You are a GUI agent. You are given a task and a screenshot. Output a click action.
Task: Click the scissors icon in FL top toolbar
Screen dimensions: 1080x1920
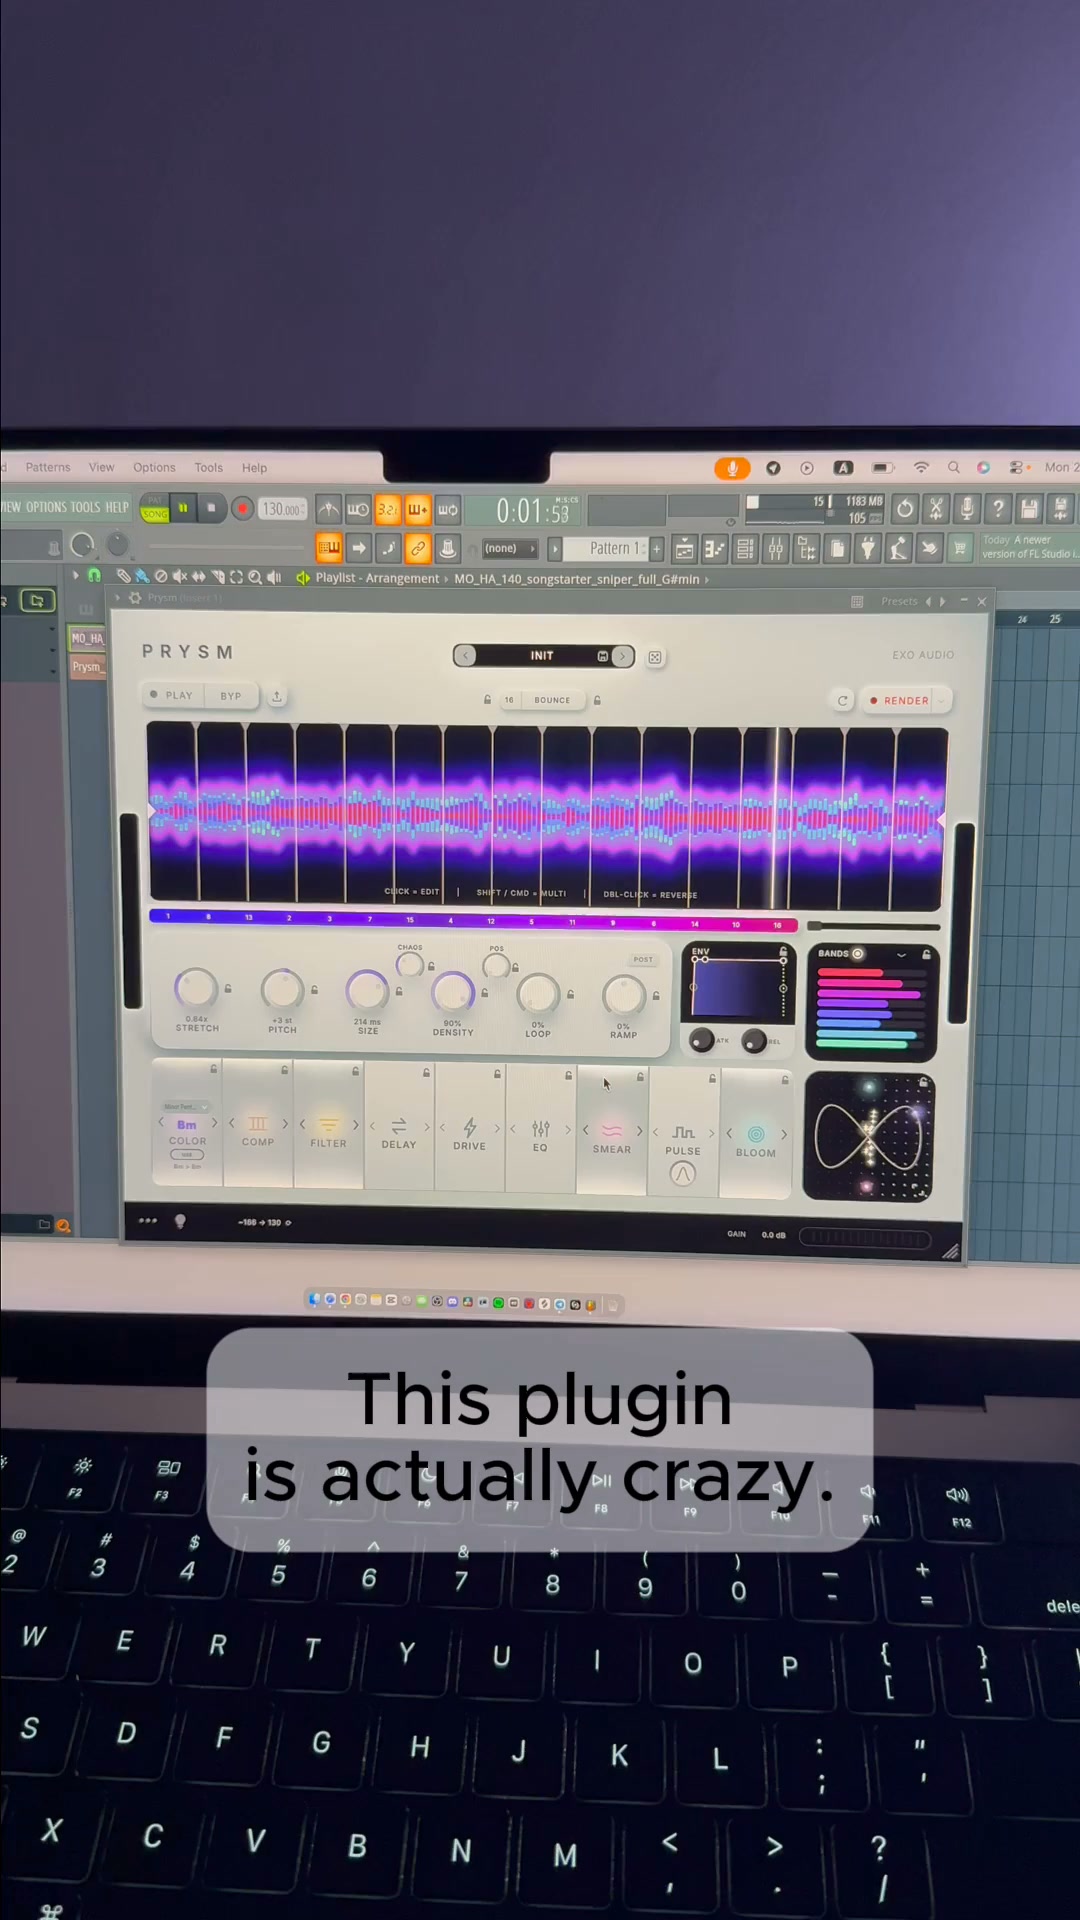pos(936,509)
